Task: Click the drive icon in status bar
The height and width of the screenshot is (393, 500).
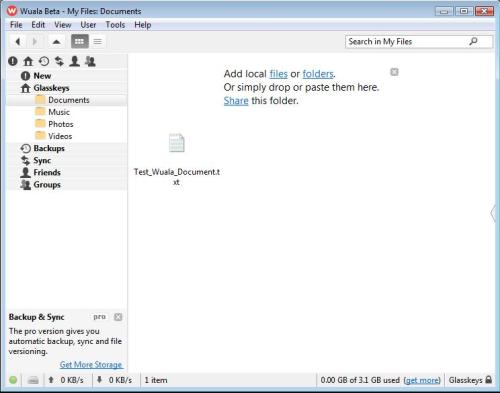Action: tap(33, 380)
